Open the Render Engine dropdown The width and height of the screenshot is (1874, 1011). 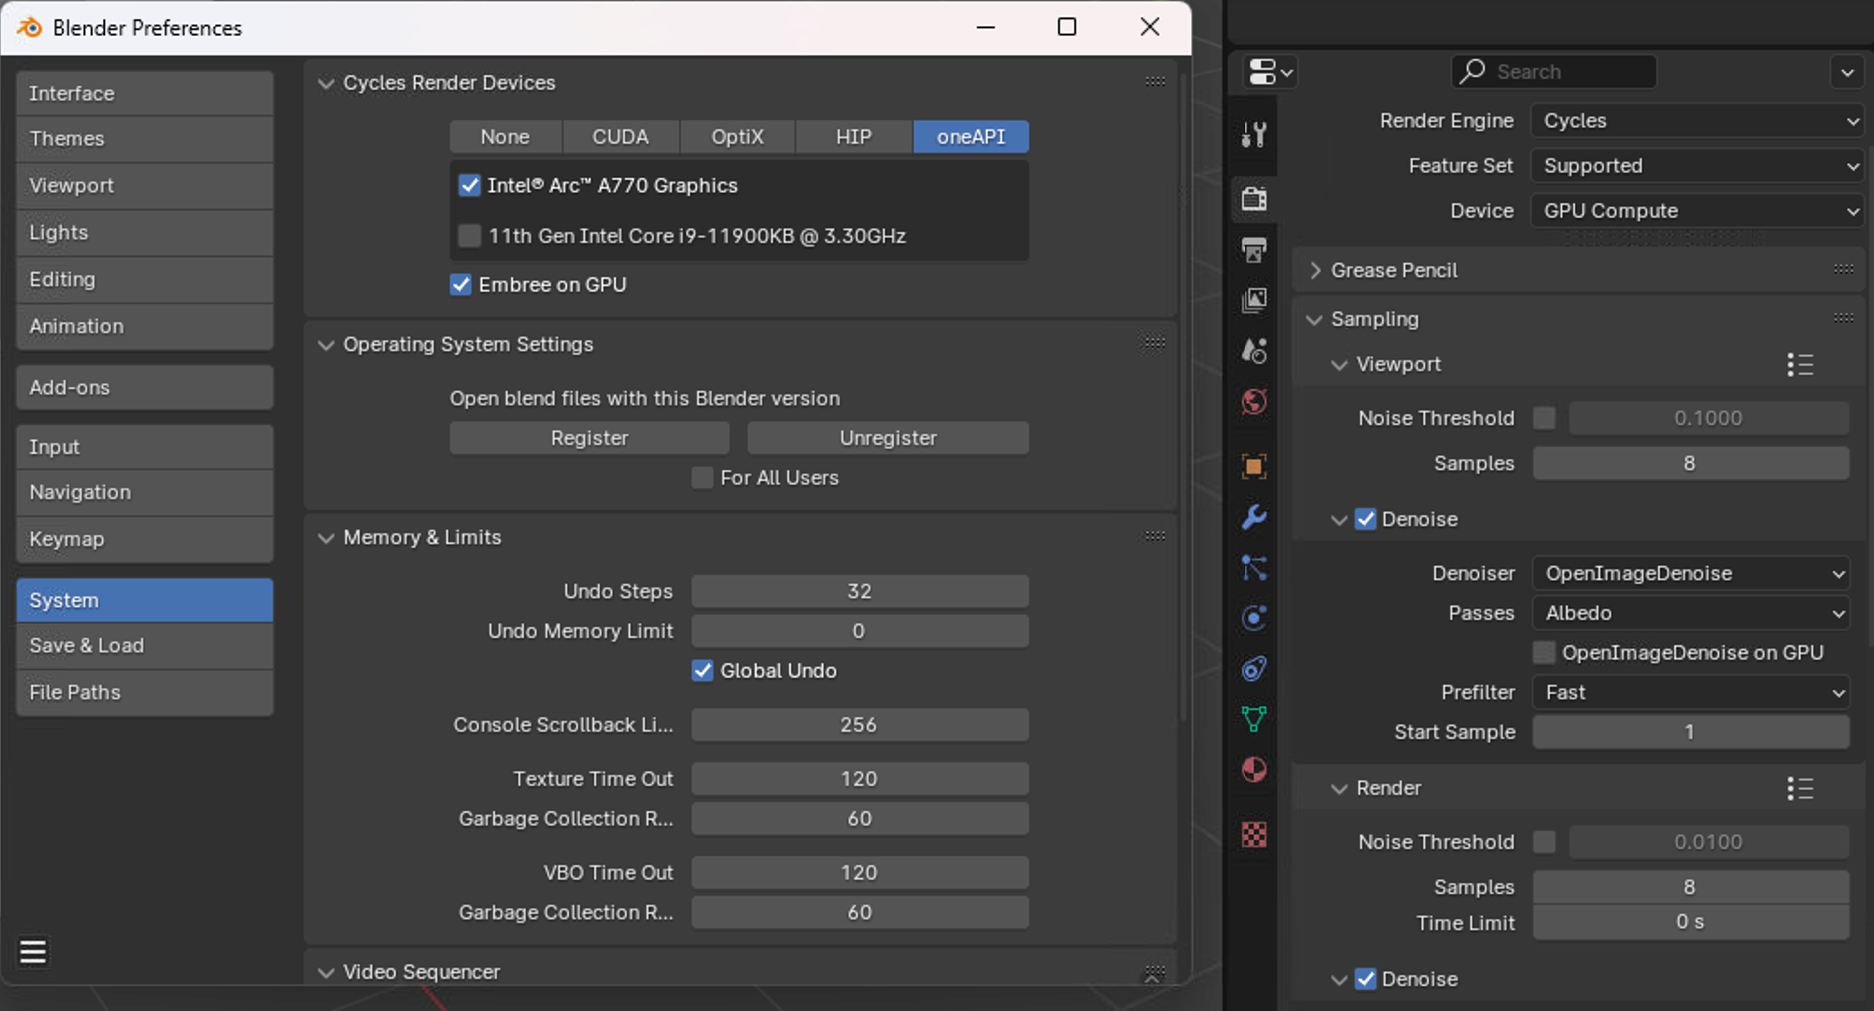coord(1698,121)
